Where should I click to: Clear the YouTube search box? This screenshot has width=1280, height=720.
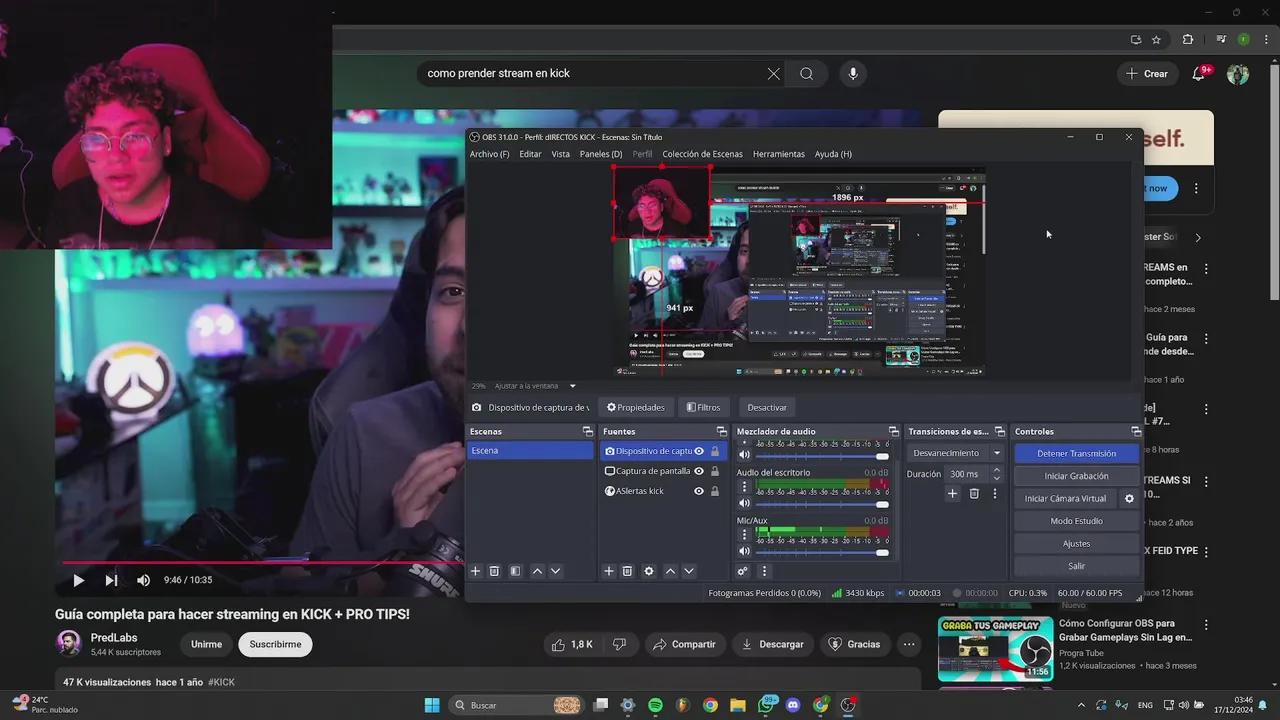(773, 73)
